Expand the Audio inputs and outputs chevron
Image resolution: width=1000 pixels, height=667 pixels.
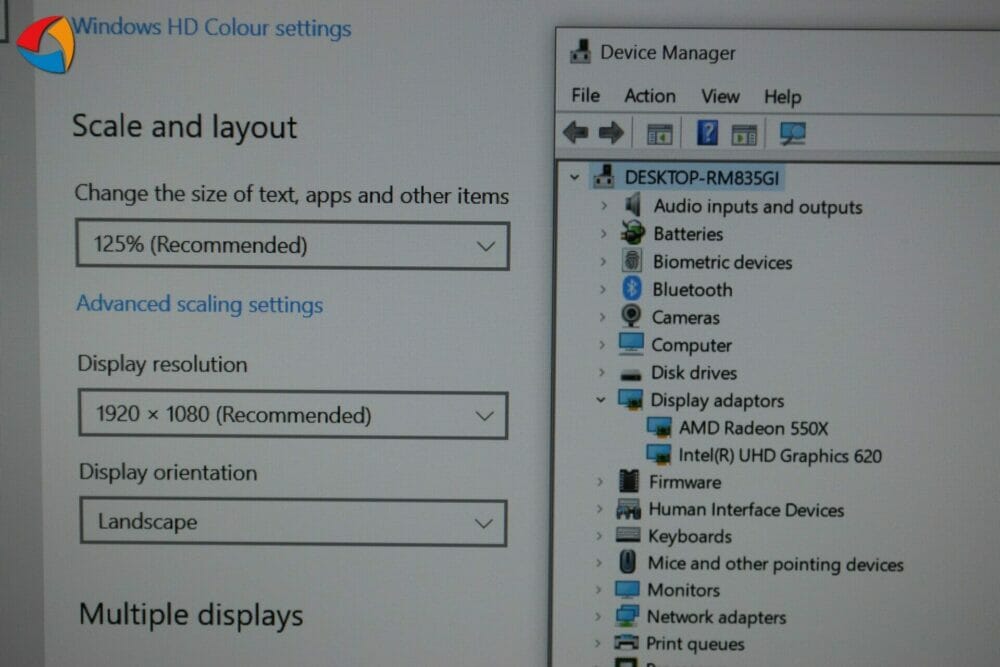[603, 205]
